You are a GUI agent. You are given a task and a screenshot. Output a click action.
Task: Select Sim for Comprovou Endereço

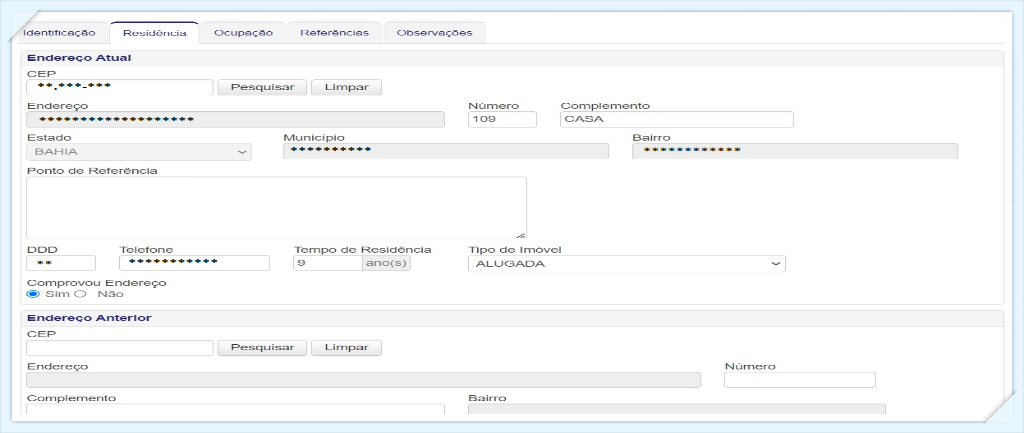(33, 294)
